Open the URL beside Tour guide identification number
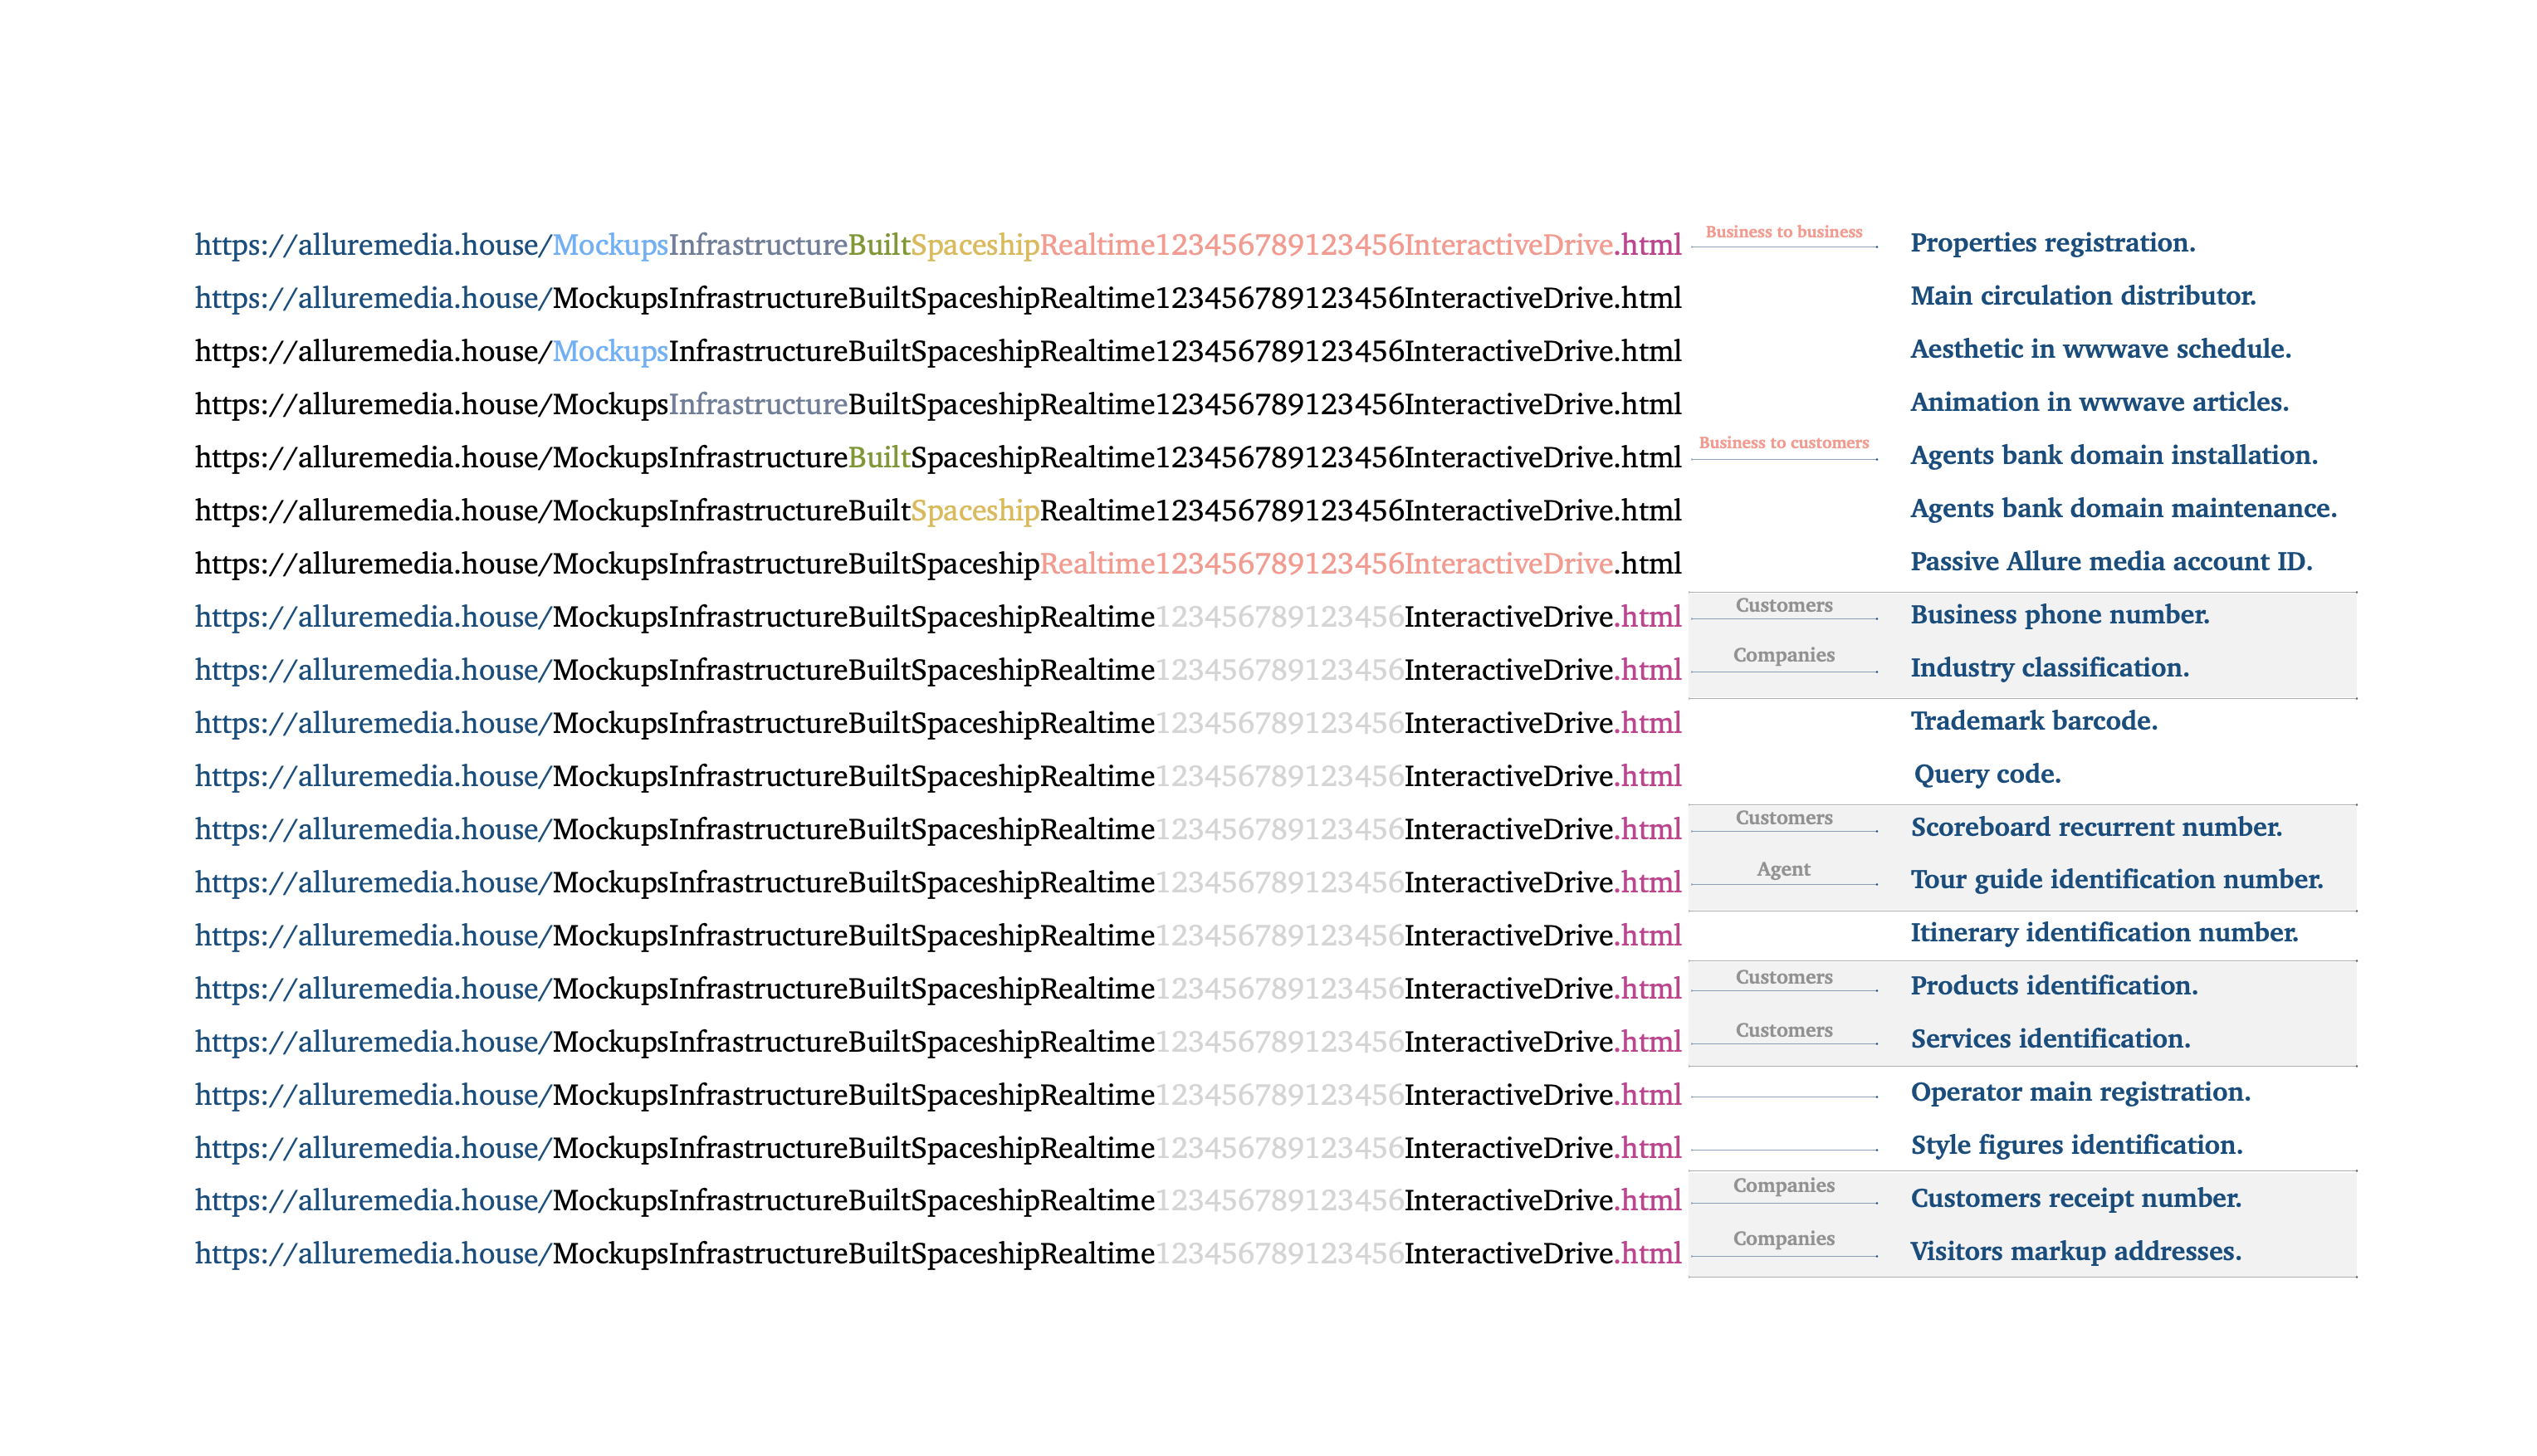The width and height of the screenshot is (2537, 1456). (937, 882)
